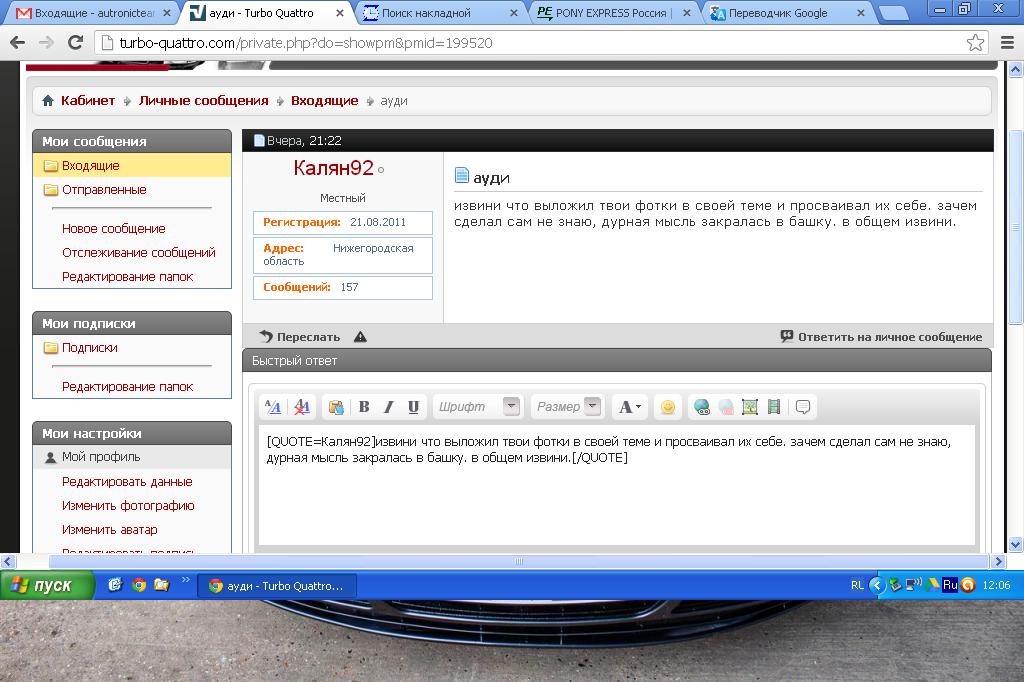Click the report message warning icon

360,337
